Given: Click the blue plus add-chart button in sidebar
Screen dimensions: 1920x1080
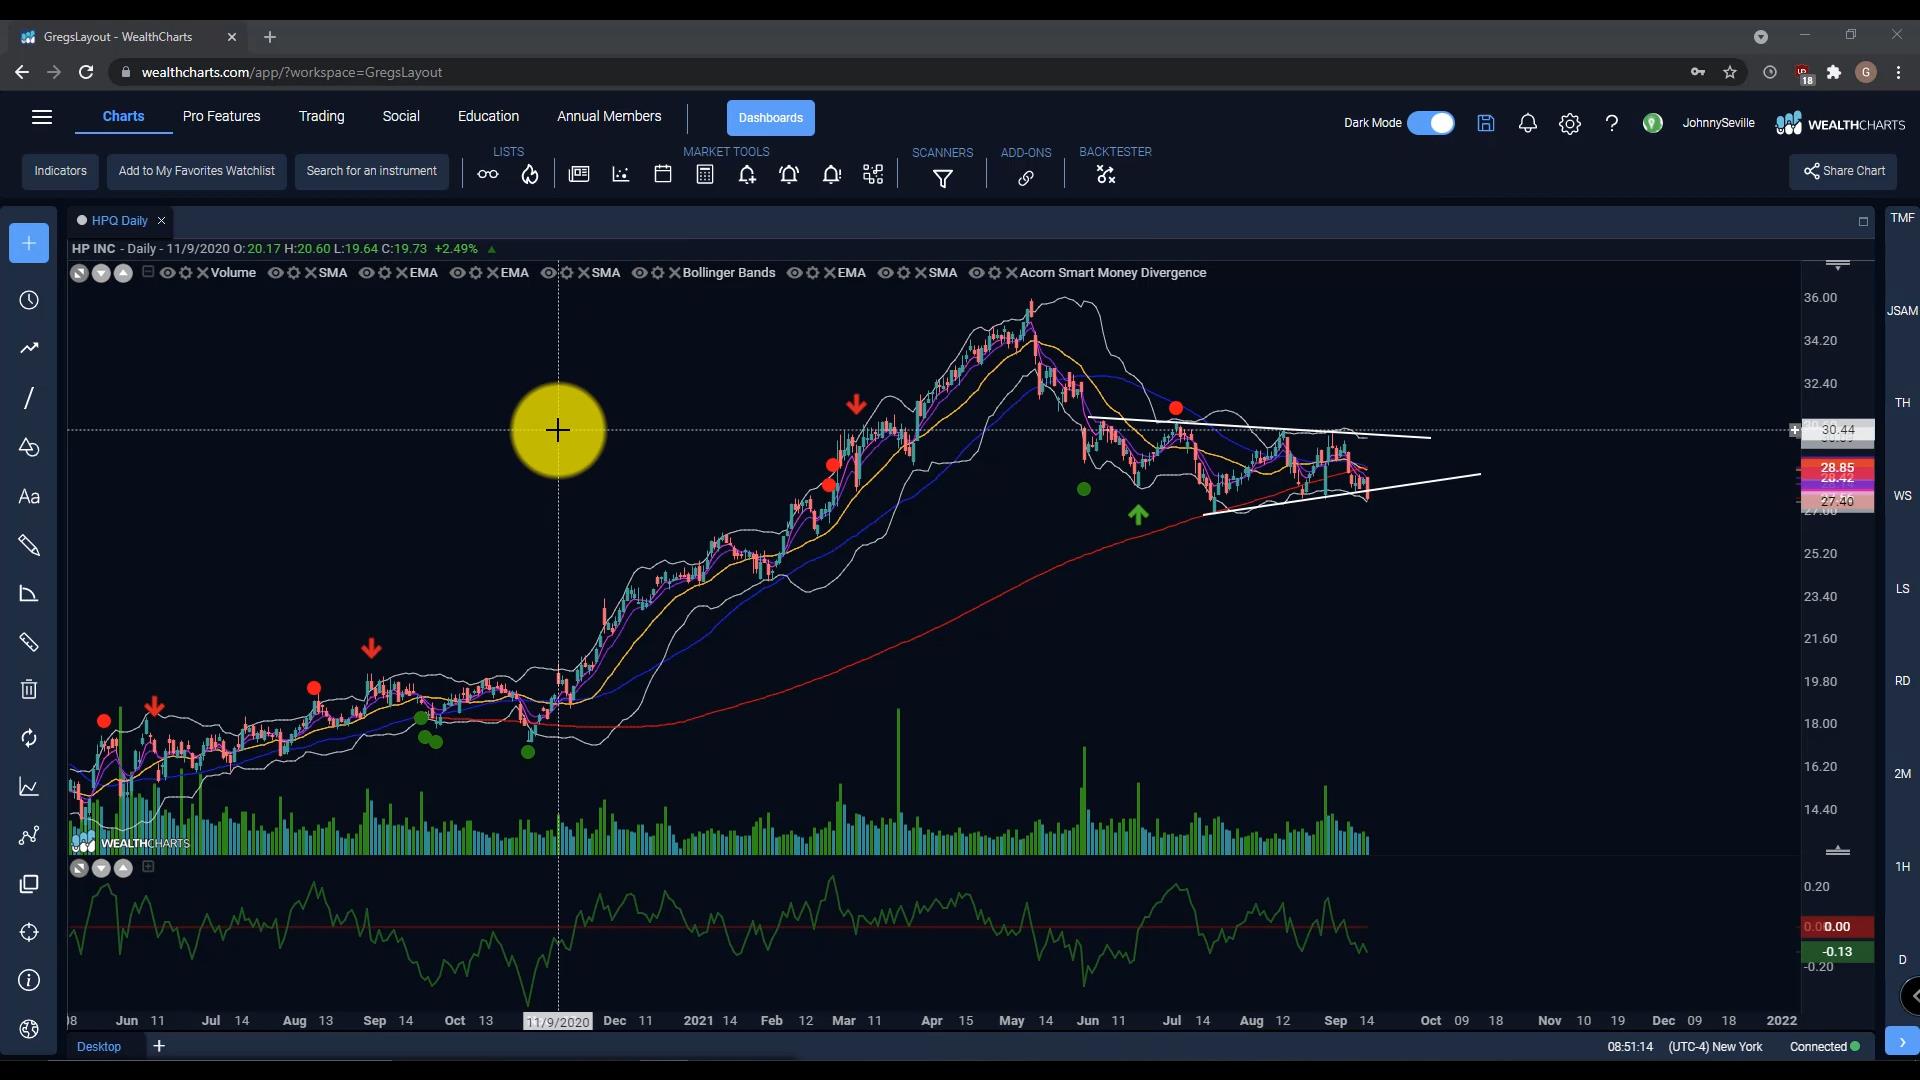Looking at the screenshot, I should pyautogui.click(x=29, y=243).
